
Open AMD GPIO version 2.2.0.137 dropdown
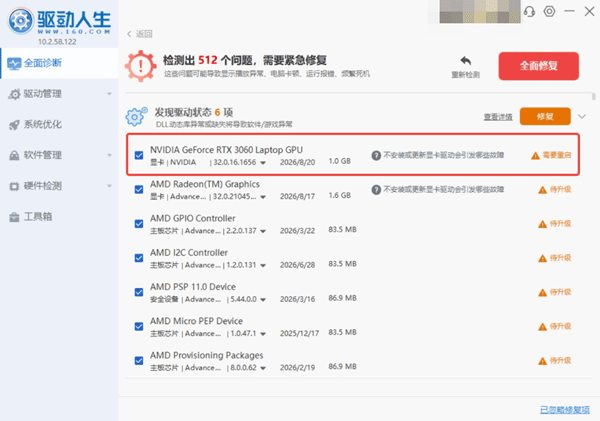click(263, 231)
